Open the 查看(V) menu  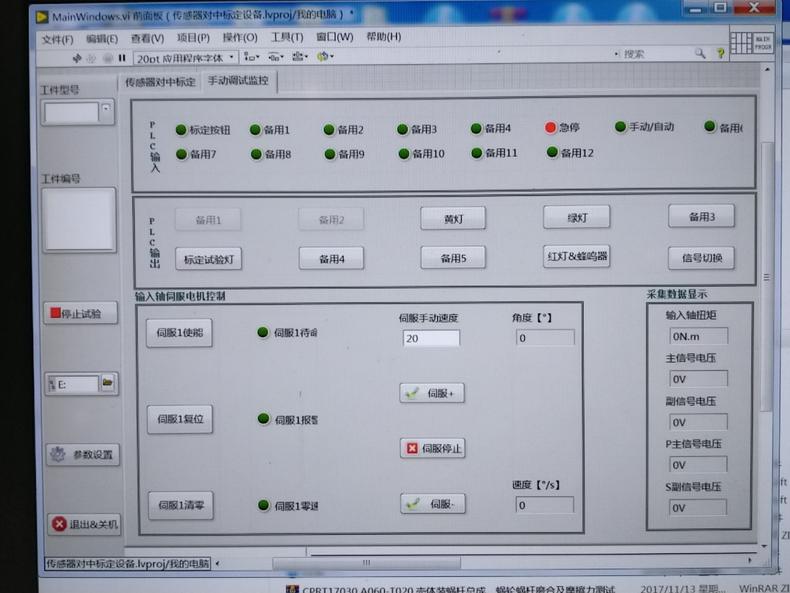[x=147, y=38]
